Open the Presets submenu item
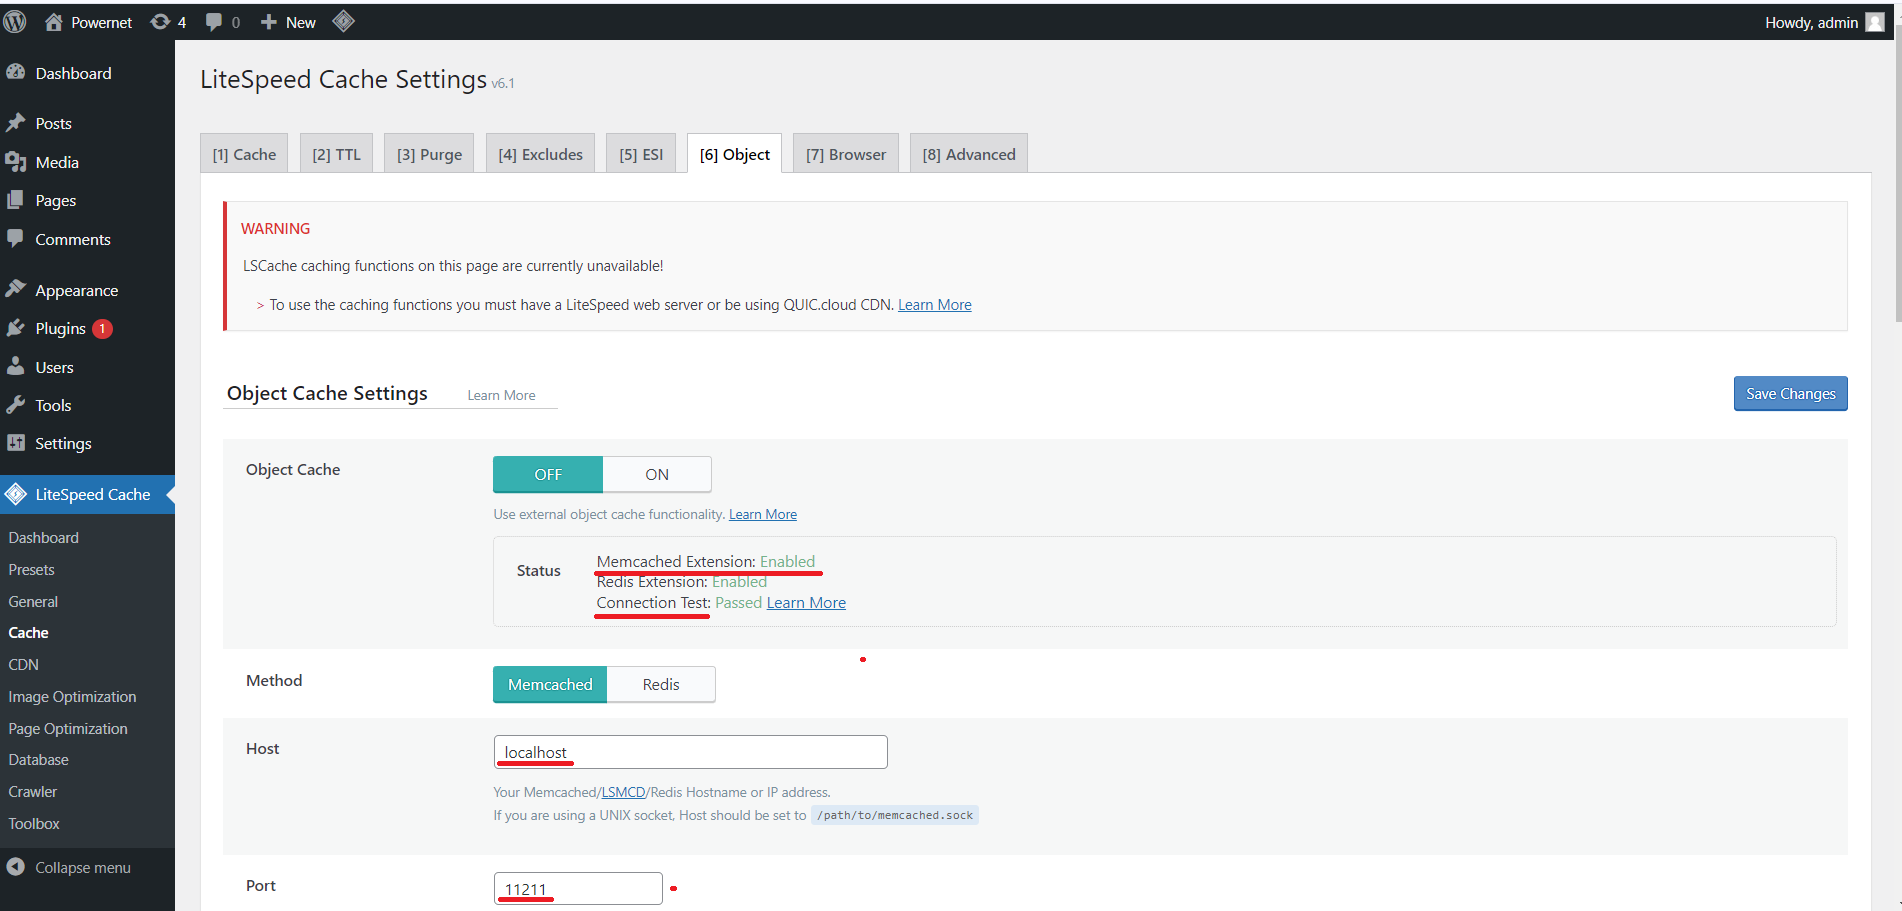 [x=32, y=569]
